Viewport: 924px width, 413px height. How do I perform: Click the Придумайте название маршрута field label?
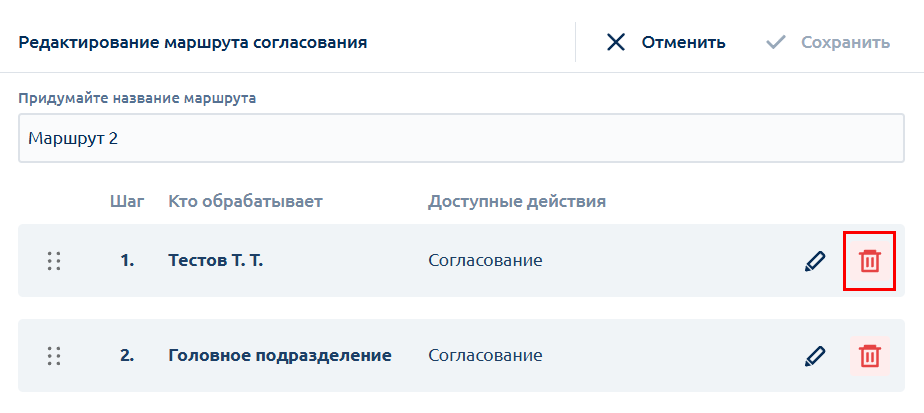137,98
